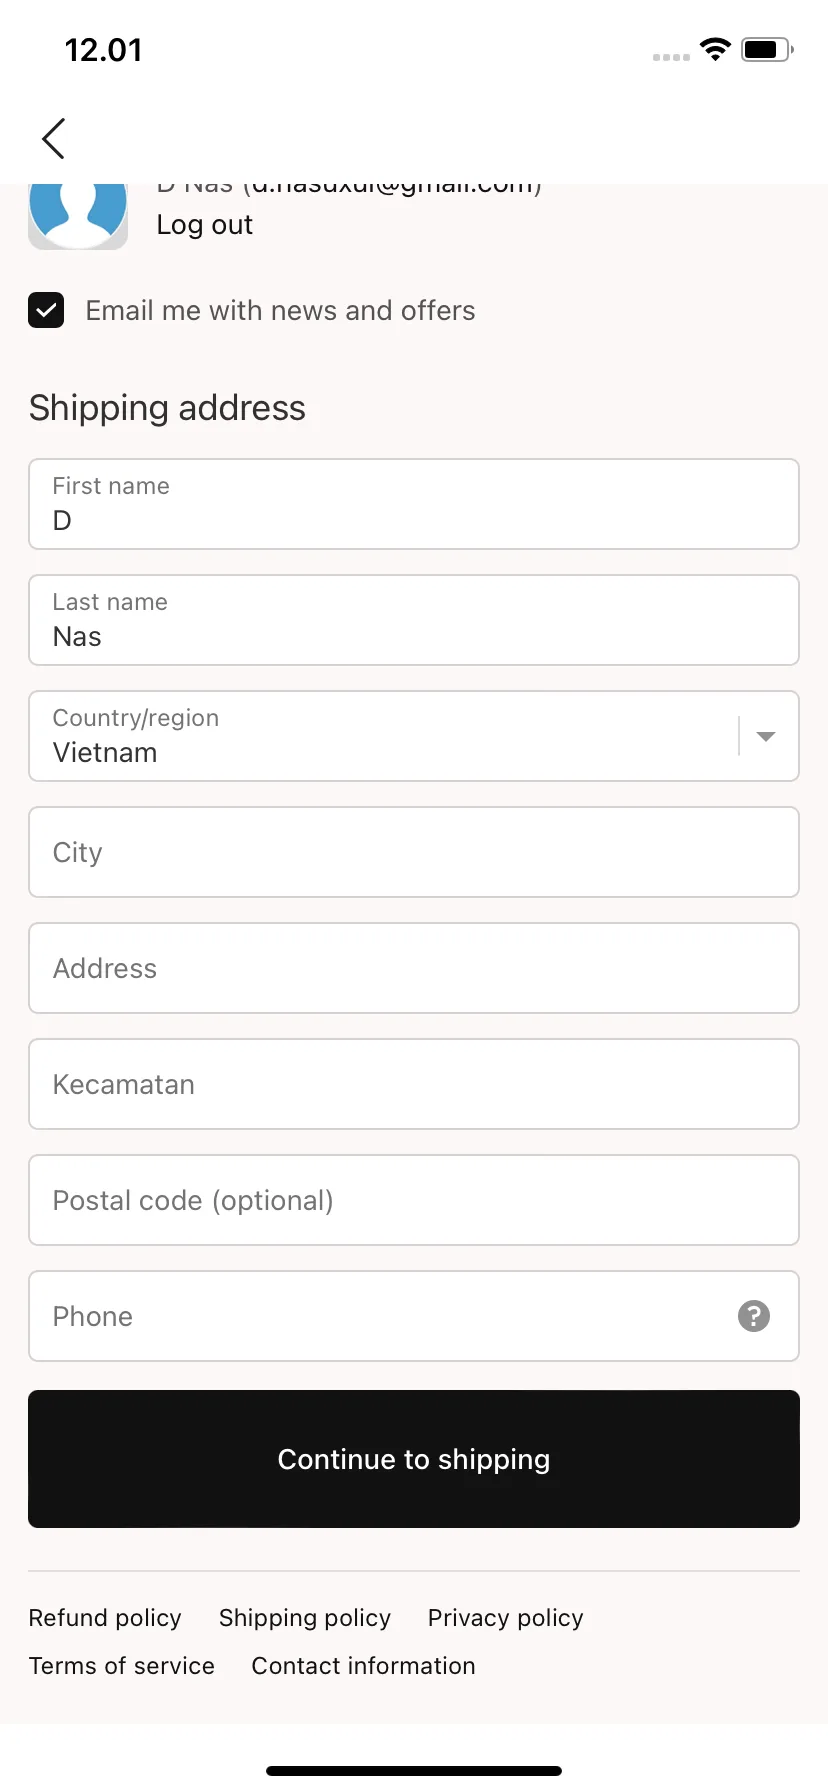Select the Vietnam country field
This screenshot has width=828, height=1792.
pos(414,736)
